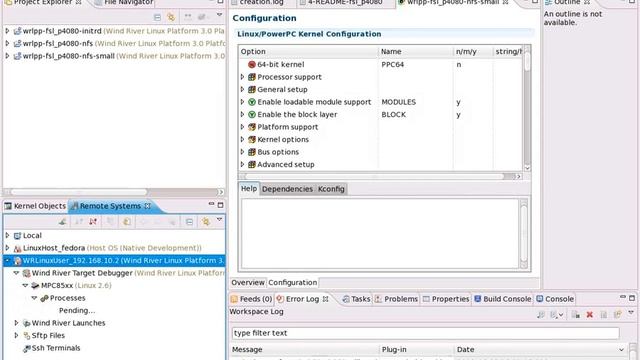
Task: Switch to Configuration editor page
Action: pos(293,282)
